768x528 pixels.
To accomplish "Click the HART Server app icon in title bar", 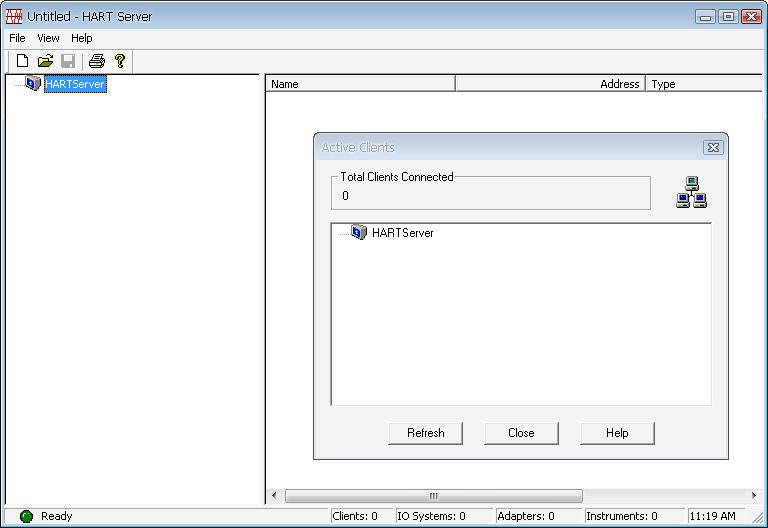I will pyautogui.click(x=14, y=16).
